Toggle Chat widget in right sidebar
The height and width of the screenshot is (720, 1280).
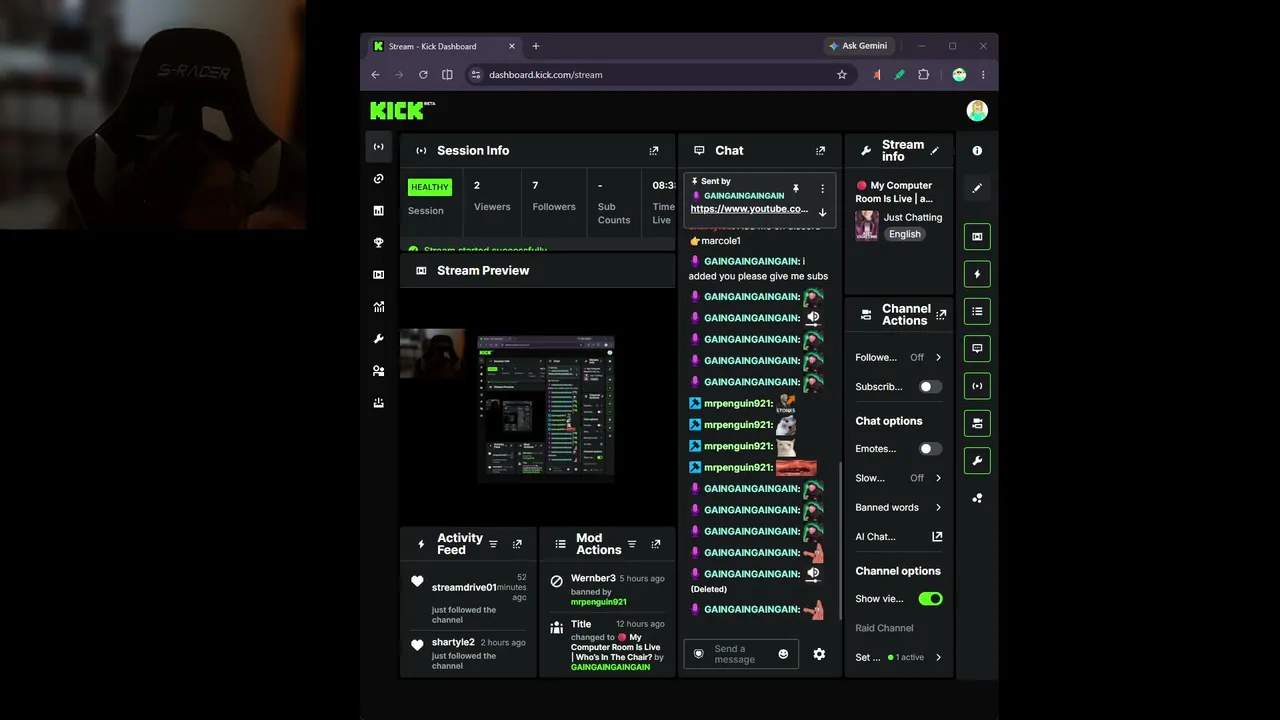977,348
